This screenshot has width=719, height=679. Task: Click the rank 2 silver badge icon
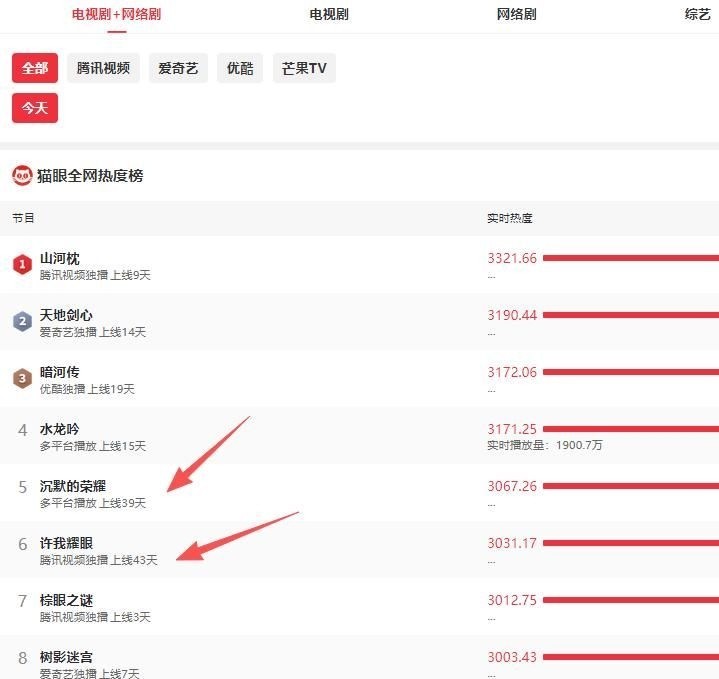22,322
